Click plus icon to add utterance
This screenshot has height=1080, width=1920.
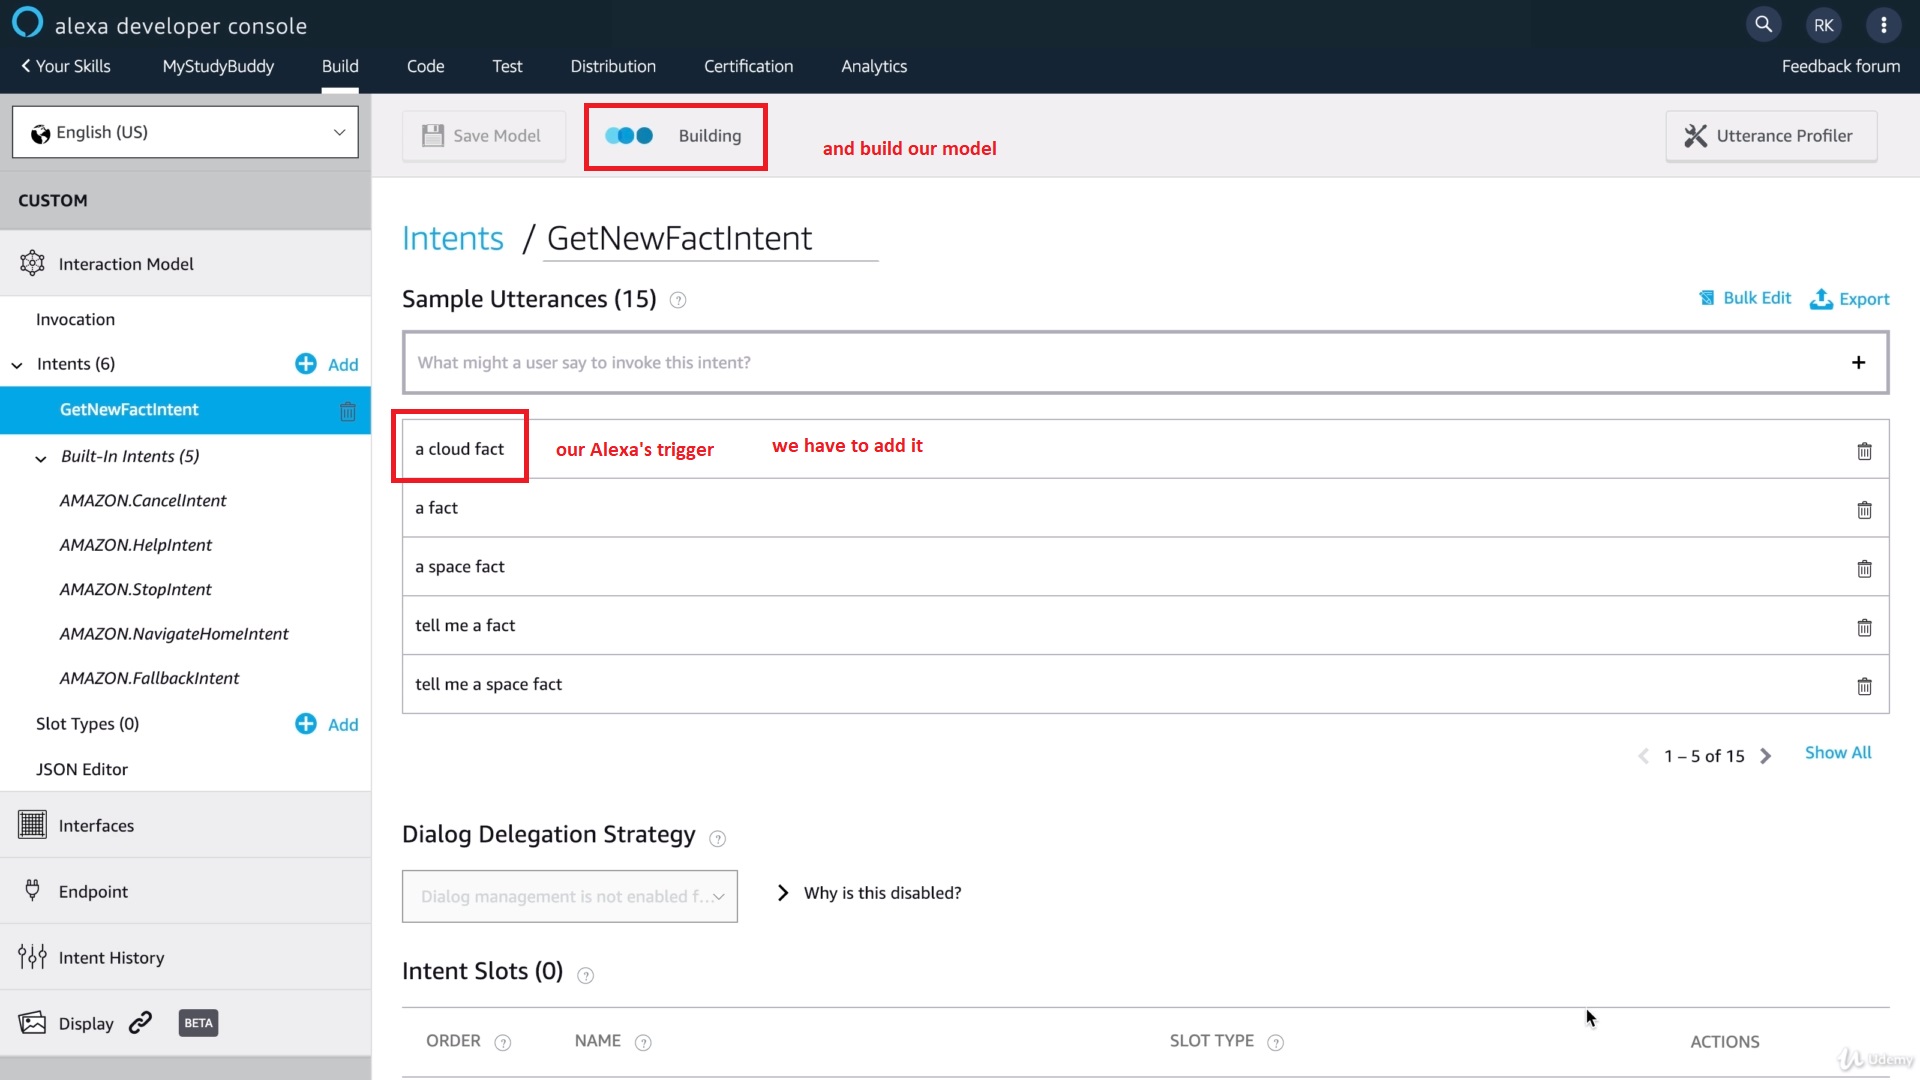point(1858,362)
